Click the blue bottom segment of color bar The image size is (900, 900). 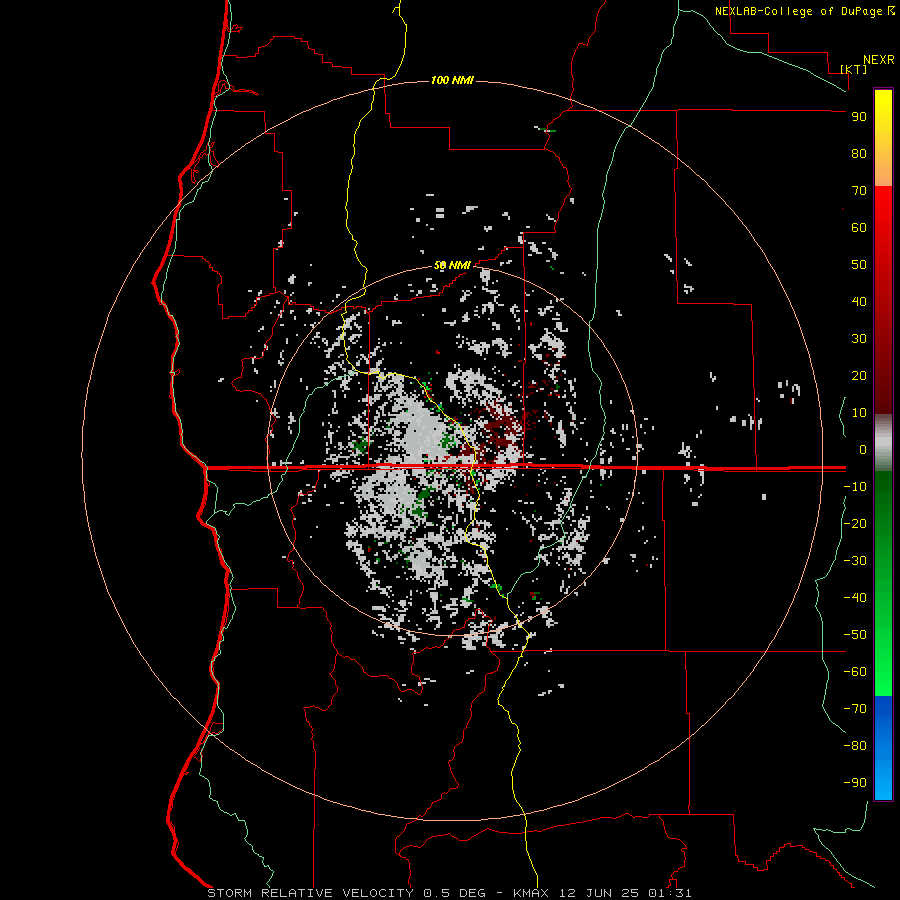pyautogui.click(x=883, y=748)
